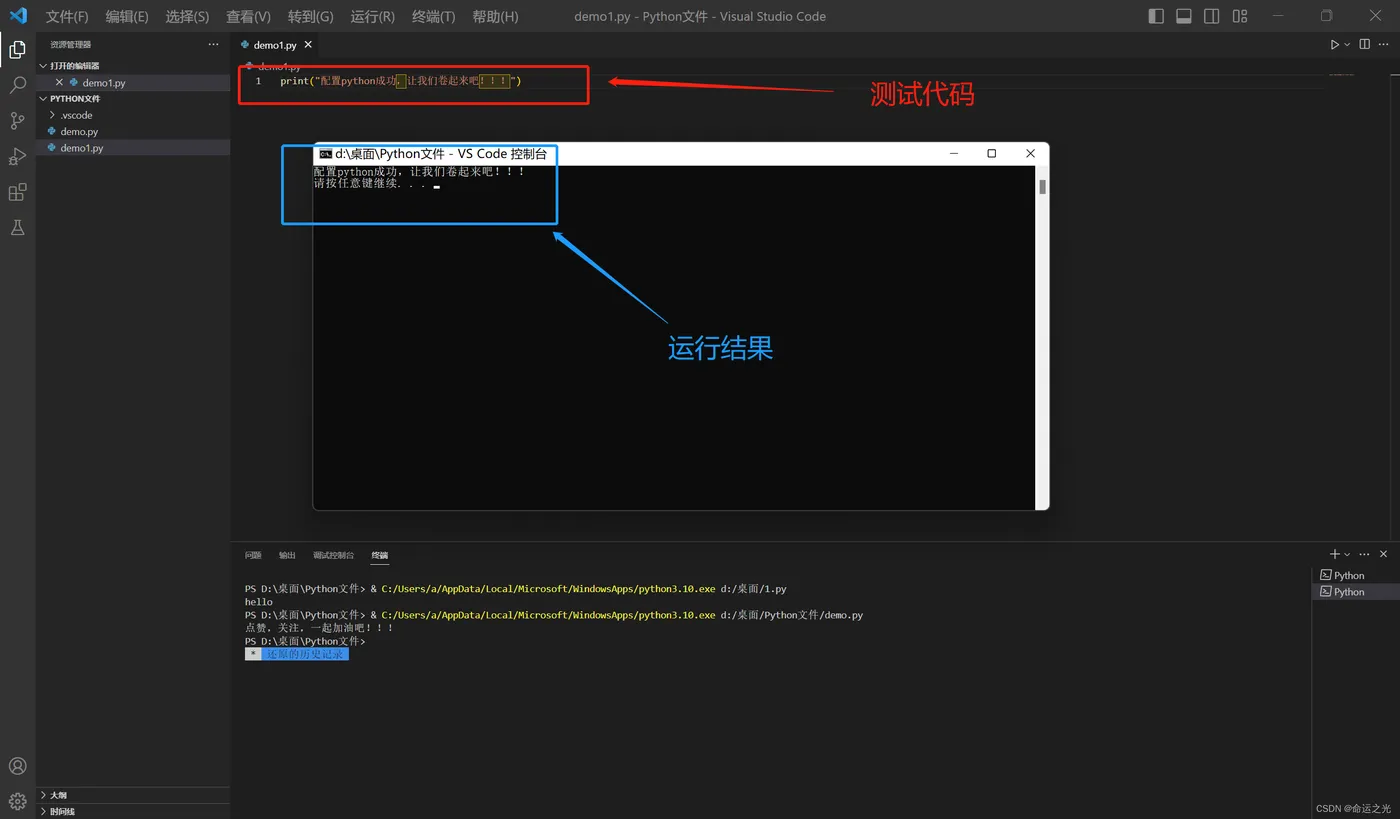
Task: Open the 查看(V) menu
Action: (248, 16)
